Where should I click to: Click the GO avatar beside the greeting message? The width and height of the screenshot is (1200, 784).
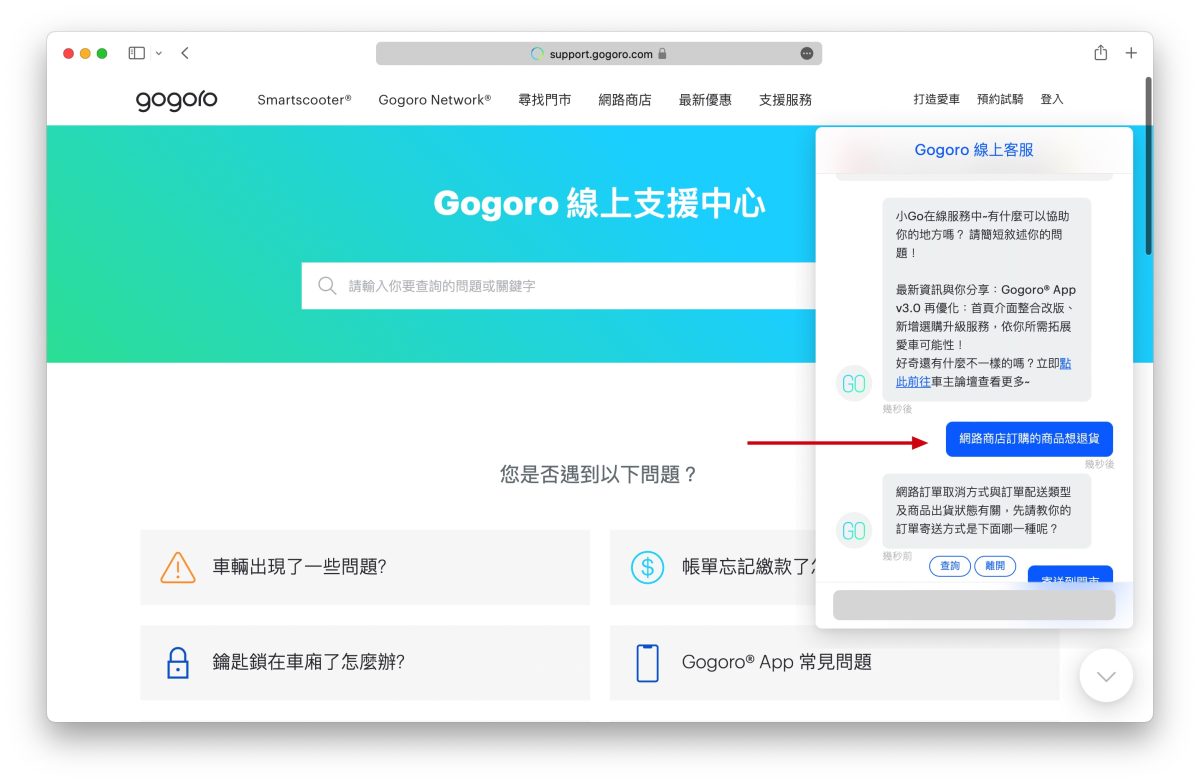[854, 384]
